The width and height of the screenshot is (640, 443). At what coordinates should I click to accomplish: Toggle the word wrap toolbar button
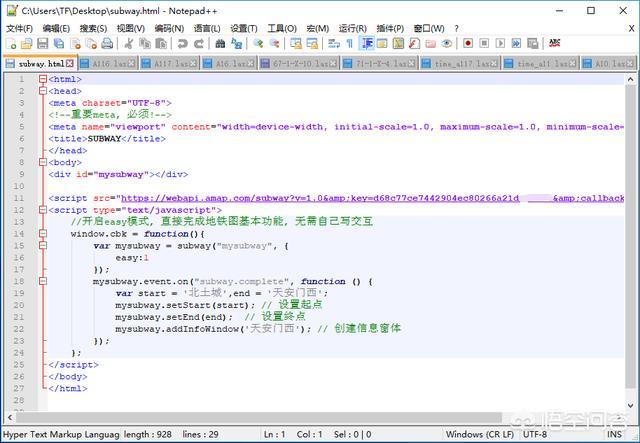(x=333, y=44)
